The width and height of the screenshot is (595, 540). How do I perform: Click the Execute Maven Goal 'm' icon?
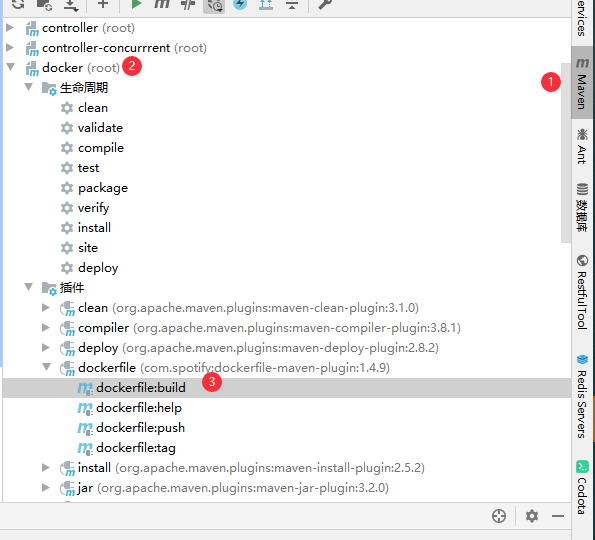[x=162, y=4]
